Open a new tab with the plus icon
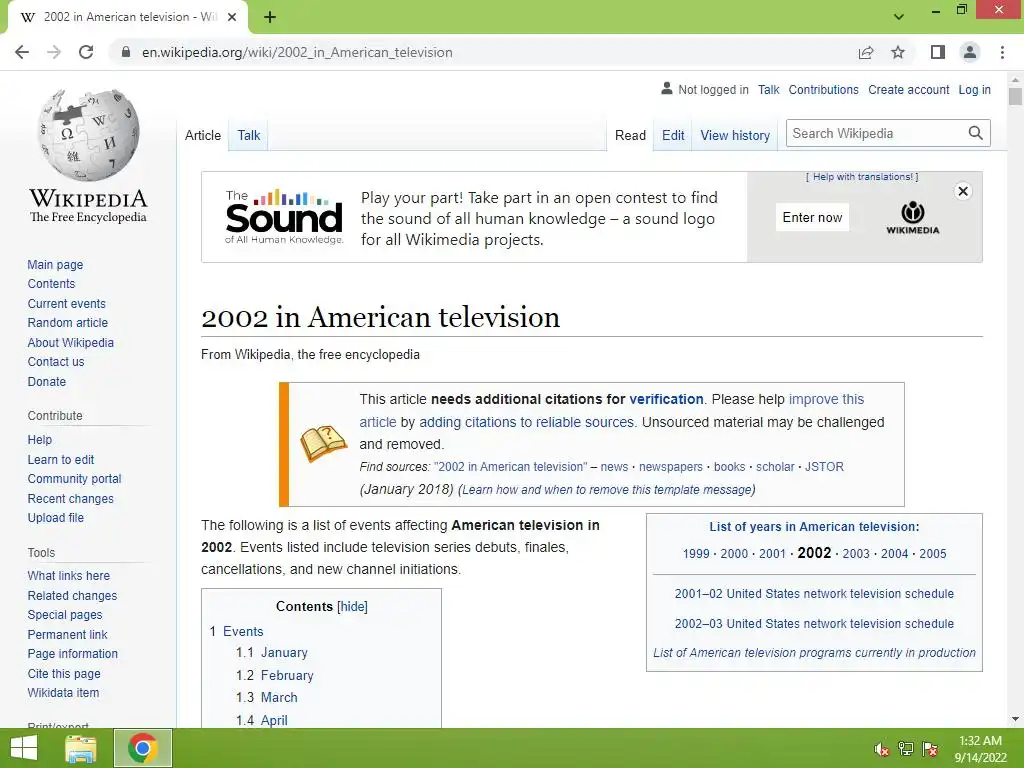The width and height of the screenshot is (1024, 768). click(270, 17)
